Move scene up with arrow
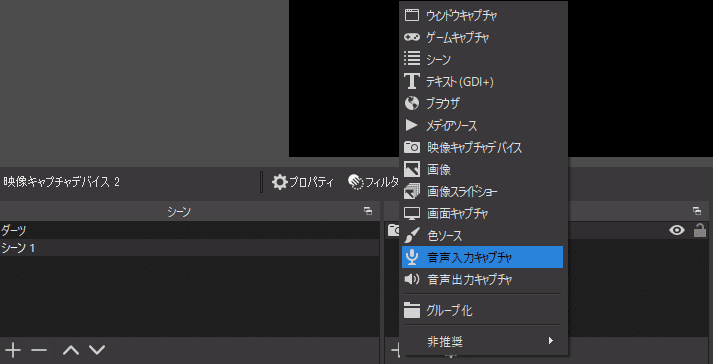 coord(71,350)
